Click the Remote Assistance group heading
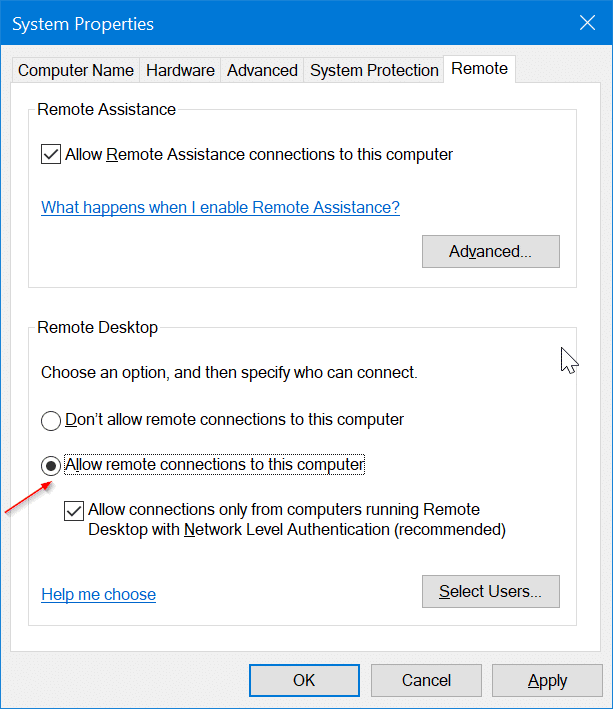Viewport: 613px width, 709px height. point(106,109)
